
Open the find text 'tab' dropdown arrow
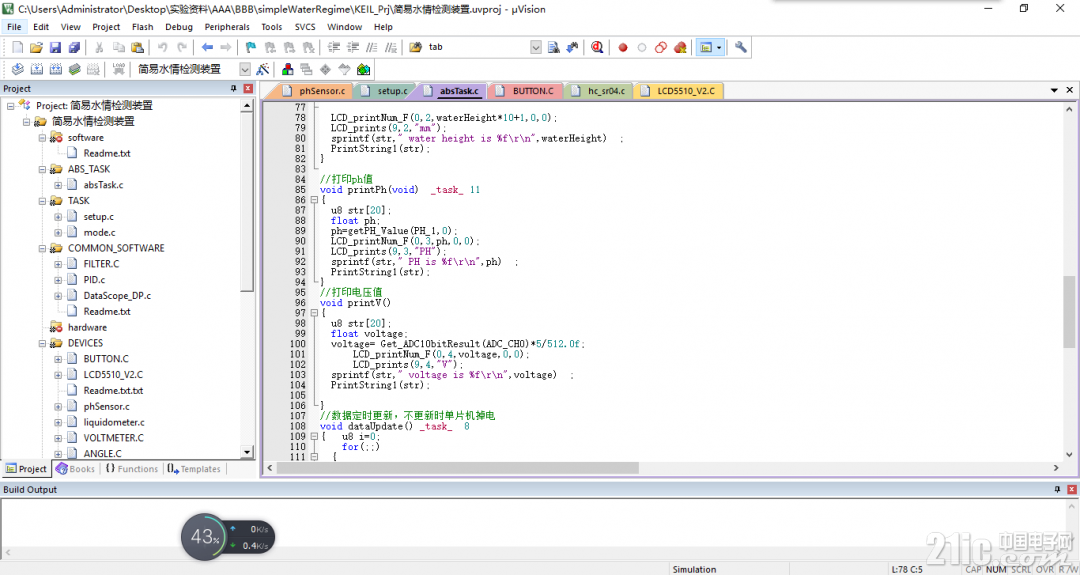pyautogui.click(x=536, y=47)
